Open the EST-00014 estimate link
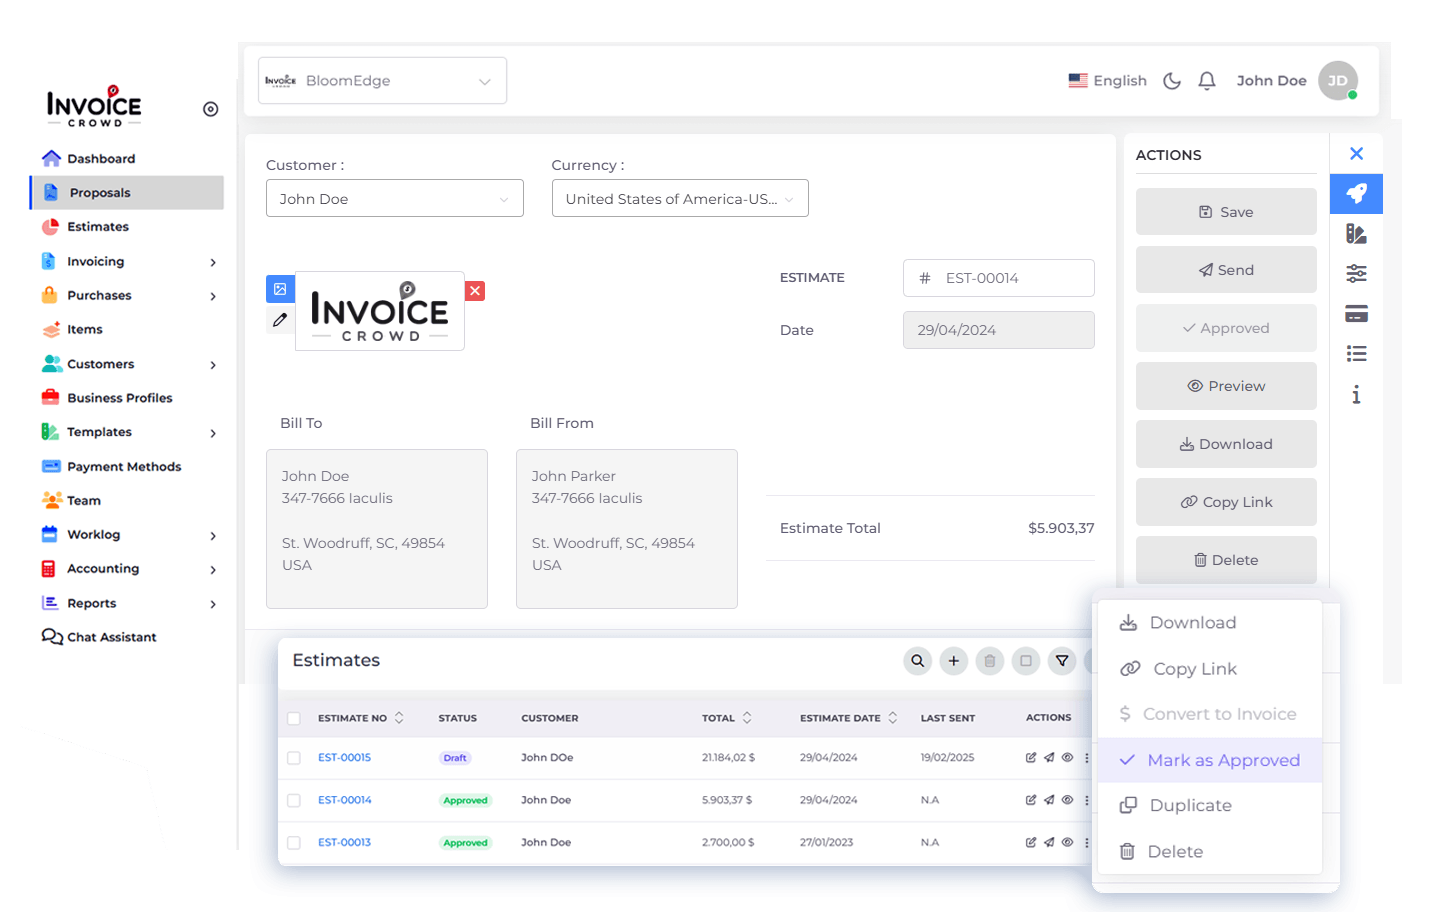The width and height of the screenshot is (1432, 912). (345, 800)
